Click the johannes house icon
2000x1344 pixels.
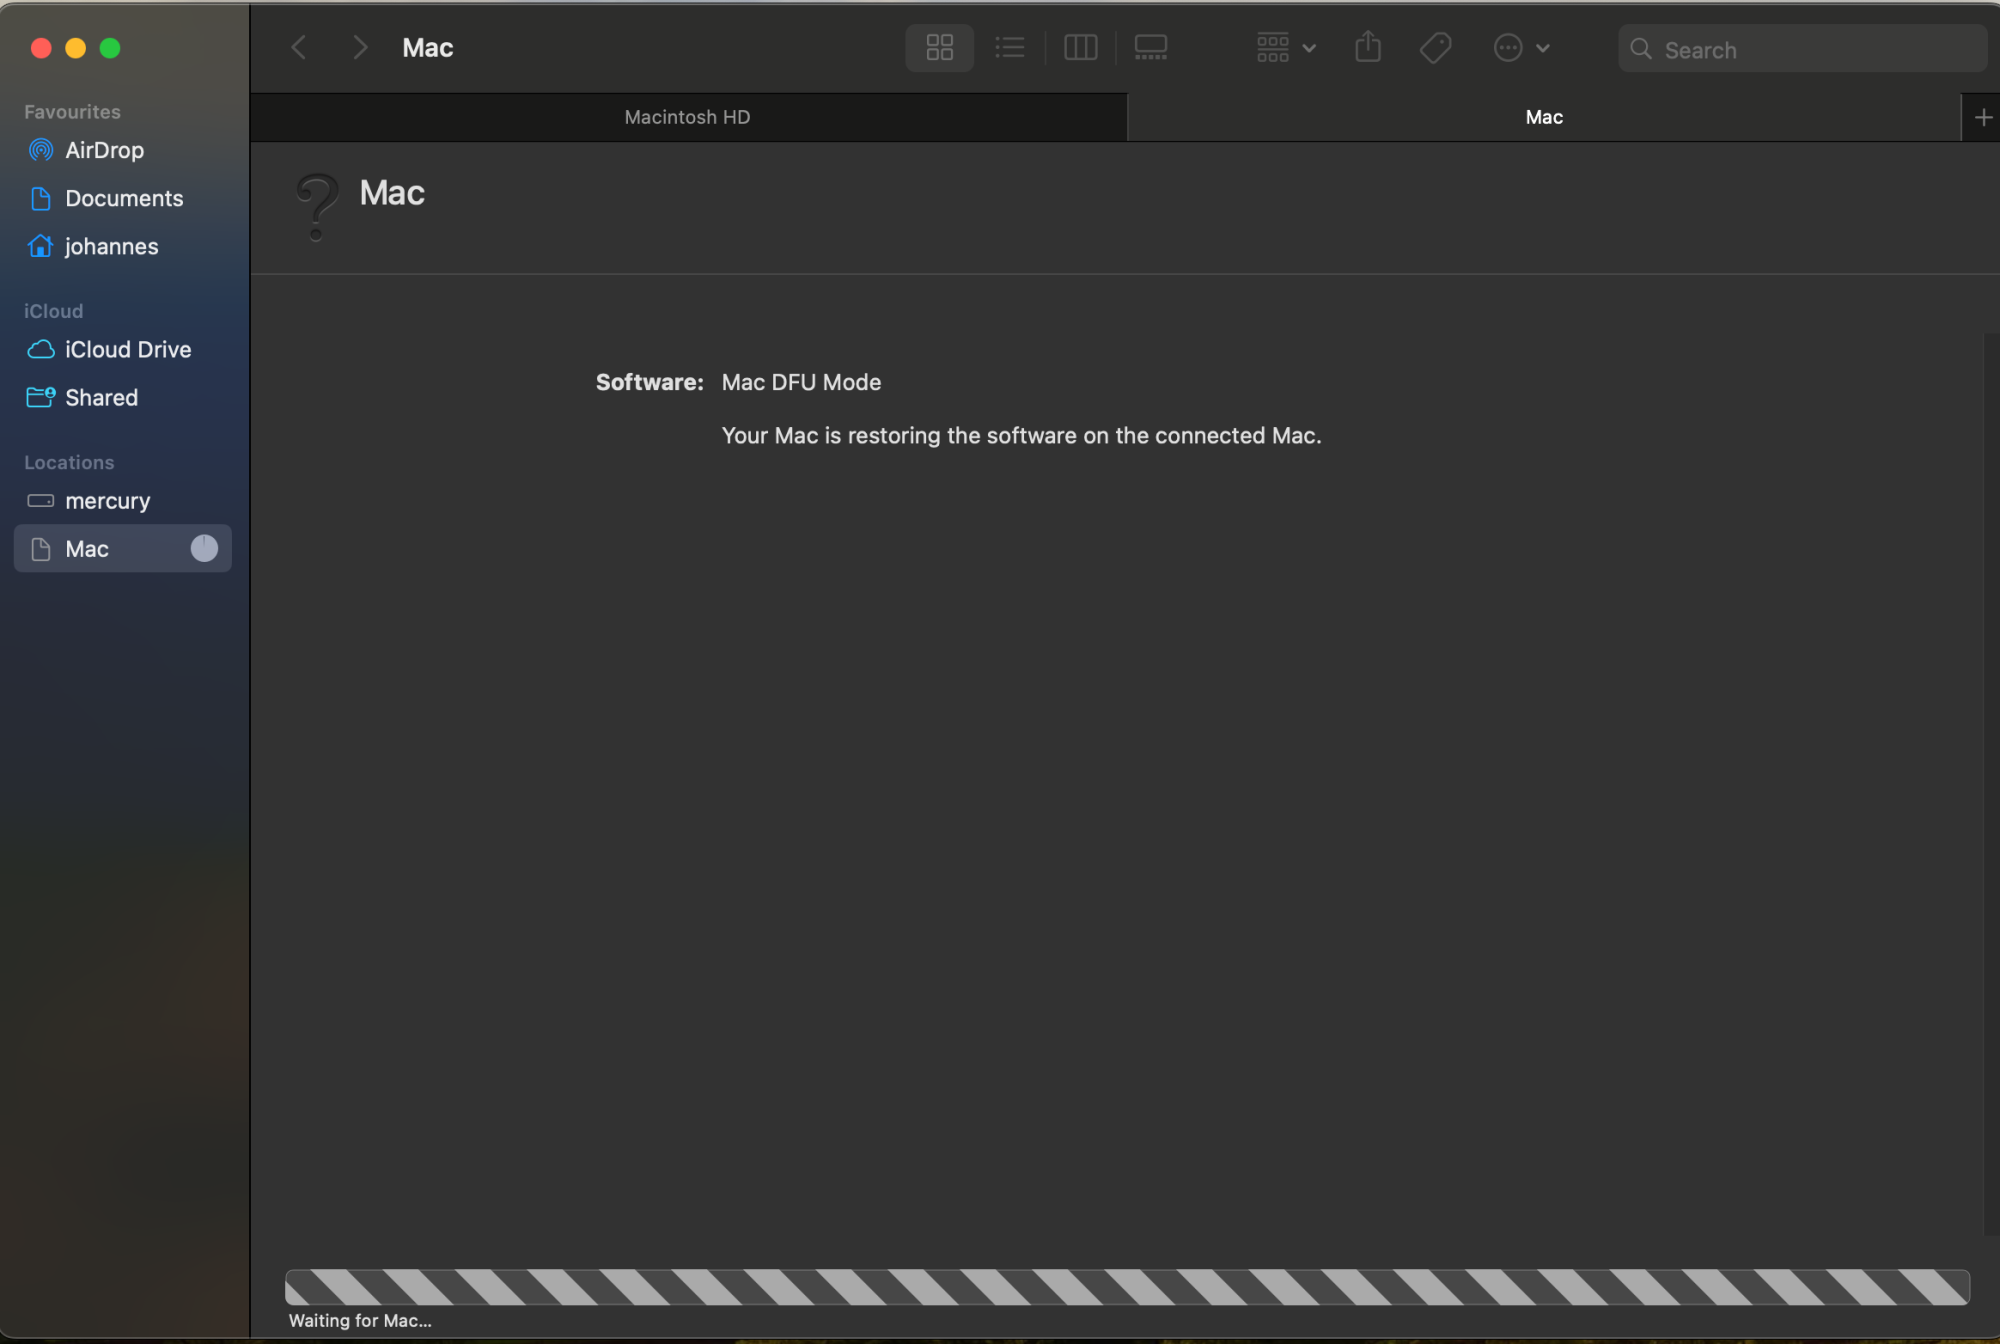(41, 246)
